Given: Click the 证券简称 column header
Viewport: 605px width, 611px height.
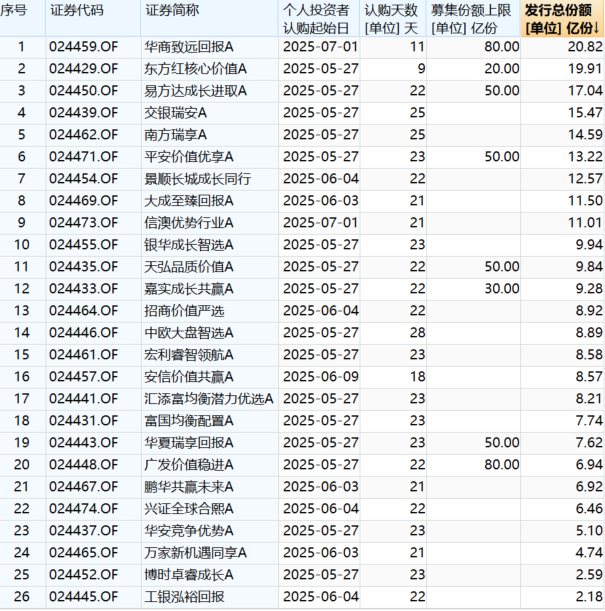Looking at the screenshot, I should (x=210, y=18).
